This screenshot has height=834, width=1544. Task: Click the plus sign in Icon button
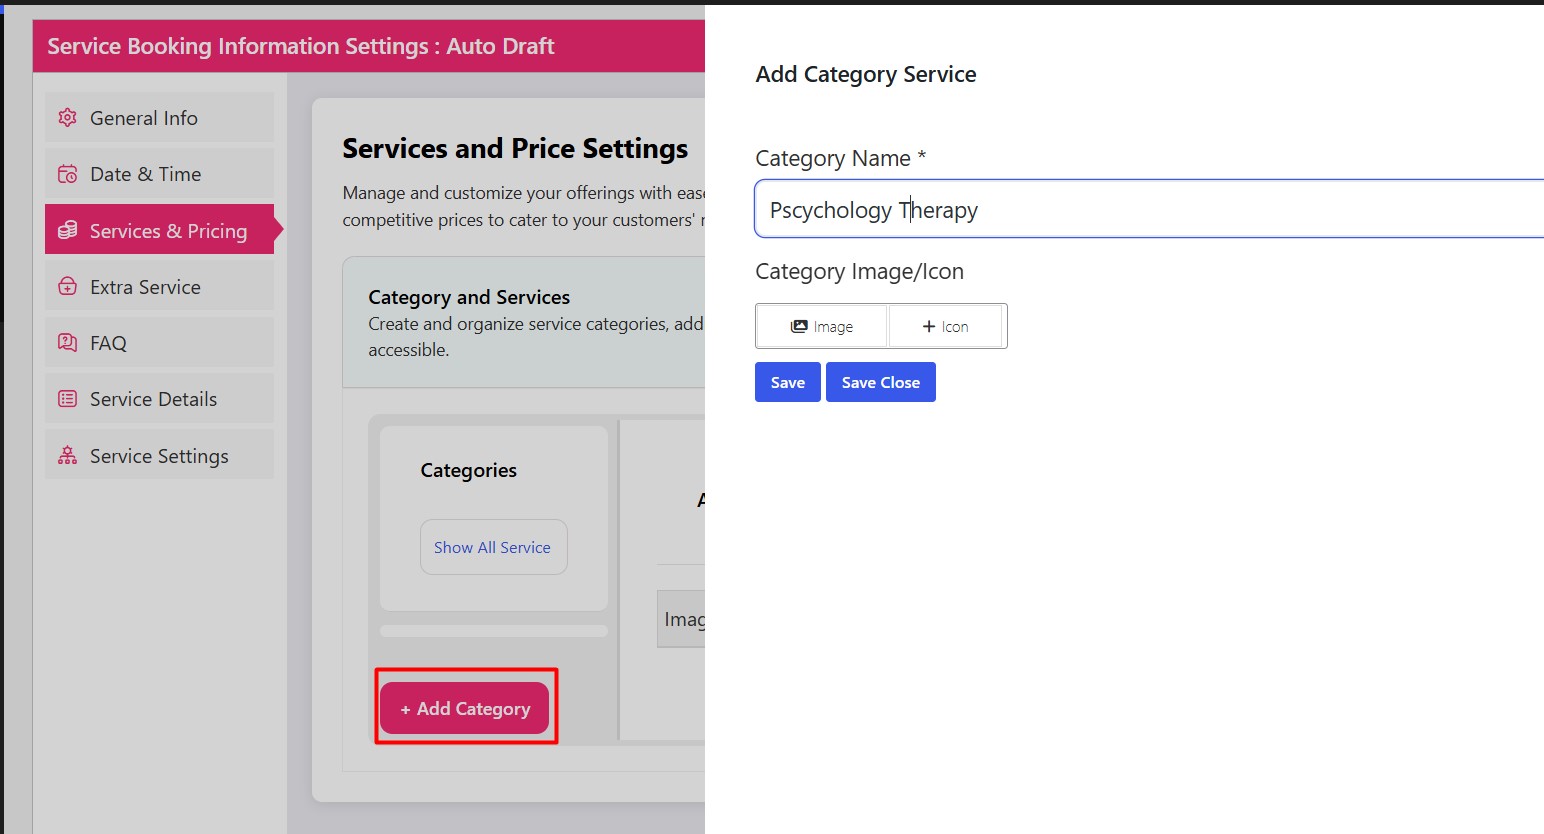928,327
